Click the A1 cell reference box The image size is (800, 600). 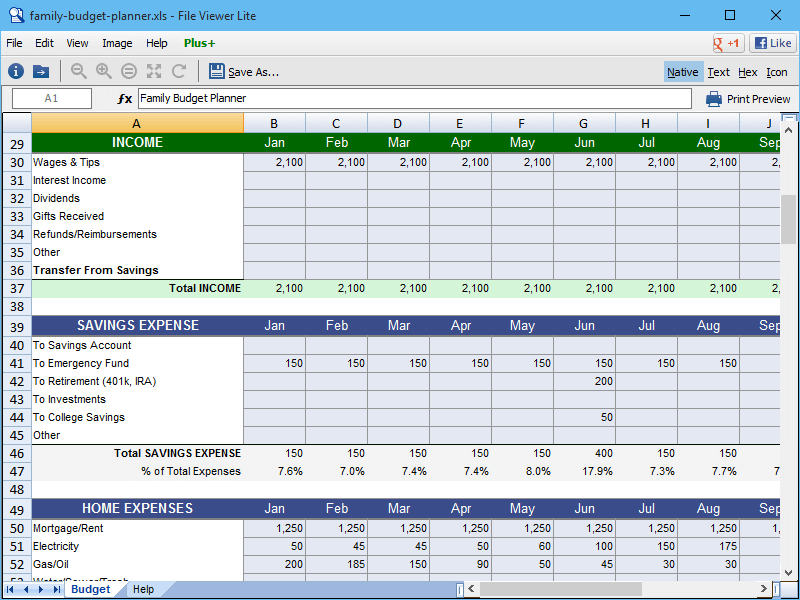click(x=52, y=99)
